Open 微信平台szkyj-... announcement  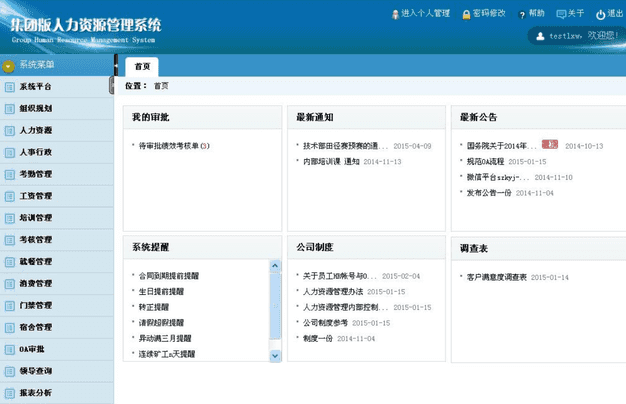coord(498,177)
